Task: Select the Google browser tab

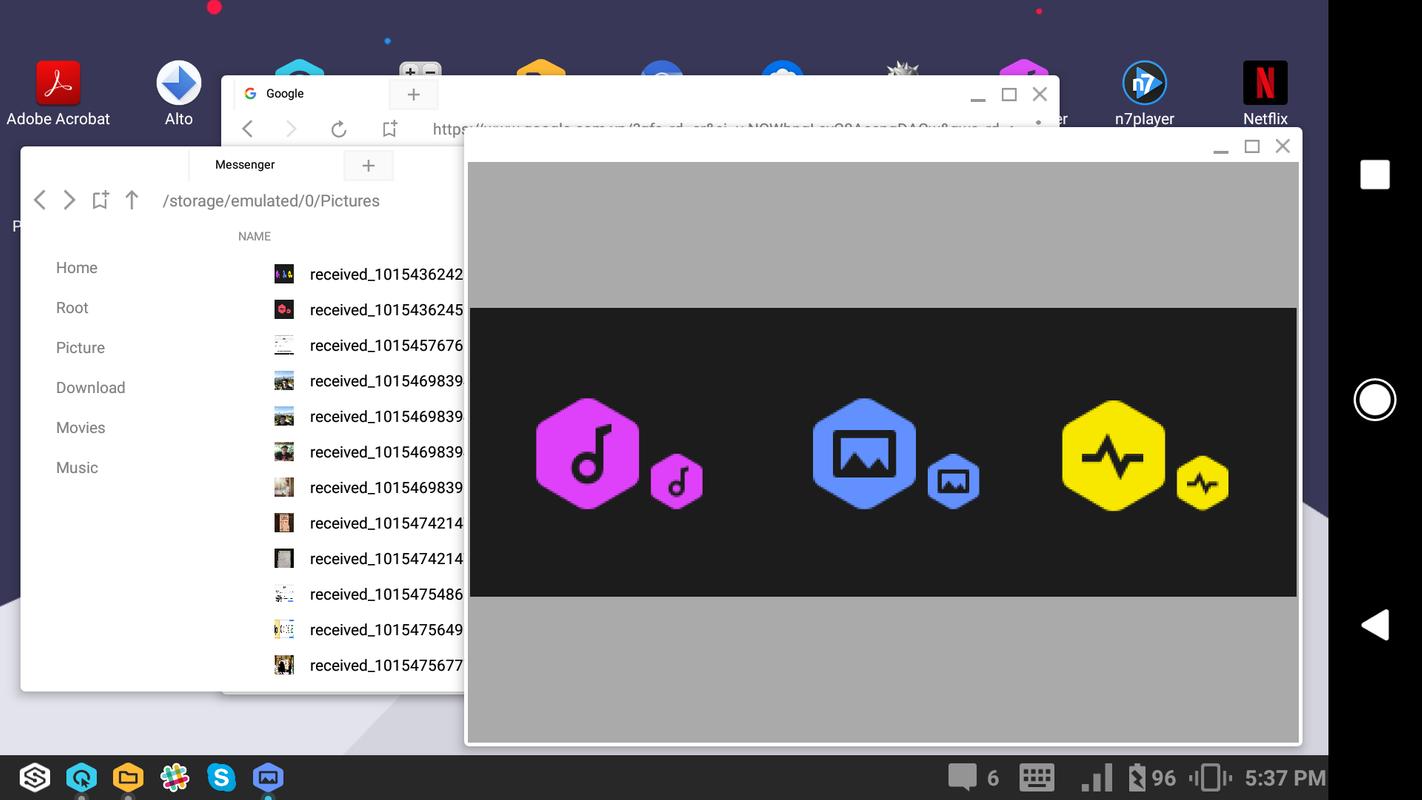Action: click(285, 94)
